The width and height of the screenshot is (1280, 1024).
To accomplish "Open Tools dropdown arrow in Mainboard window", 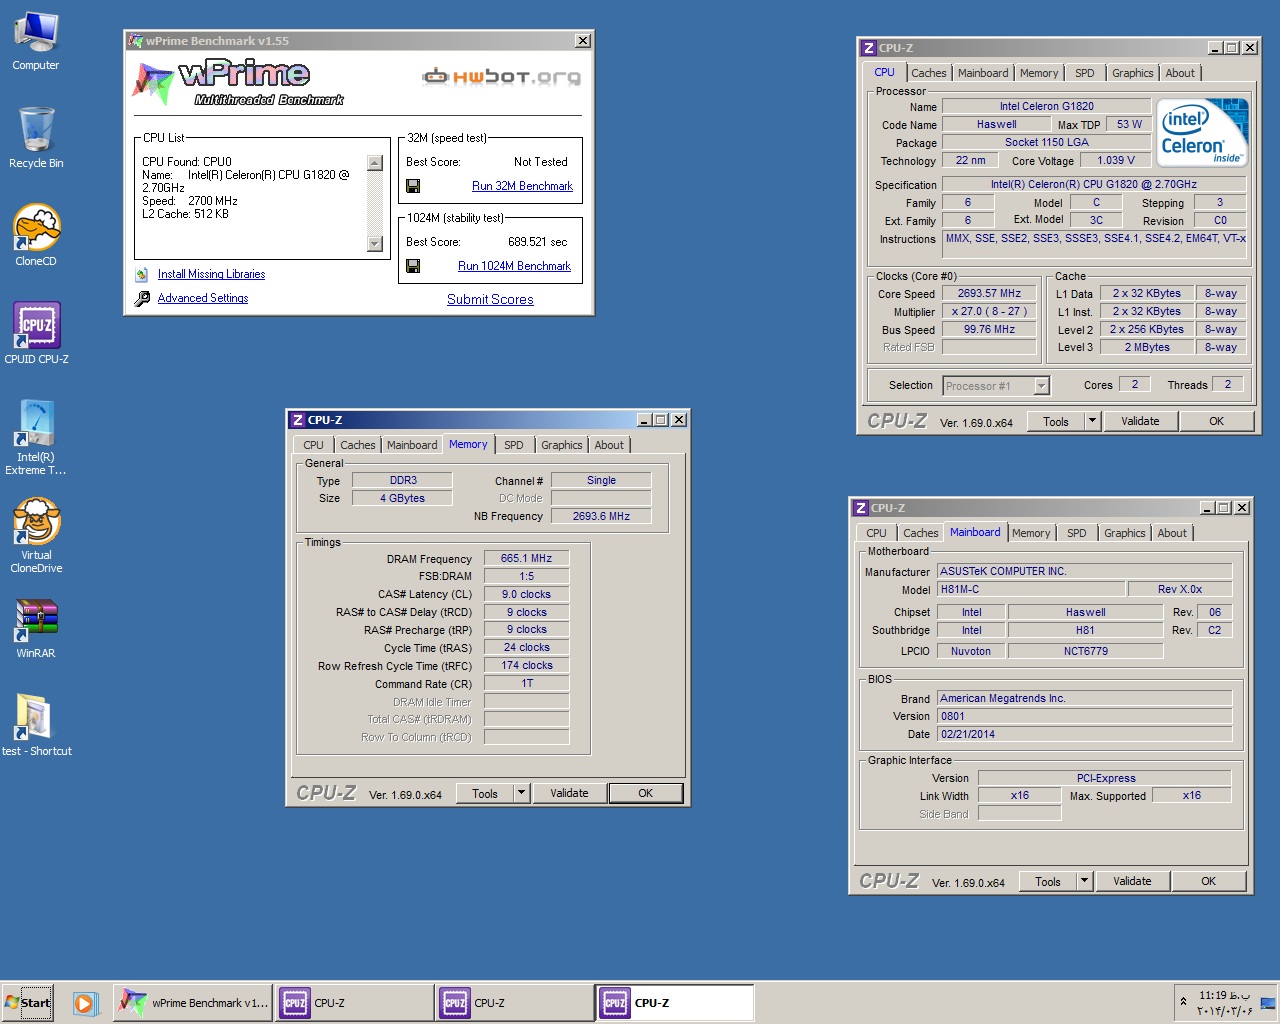I will (x=1084, y=881).
